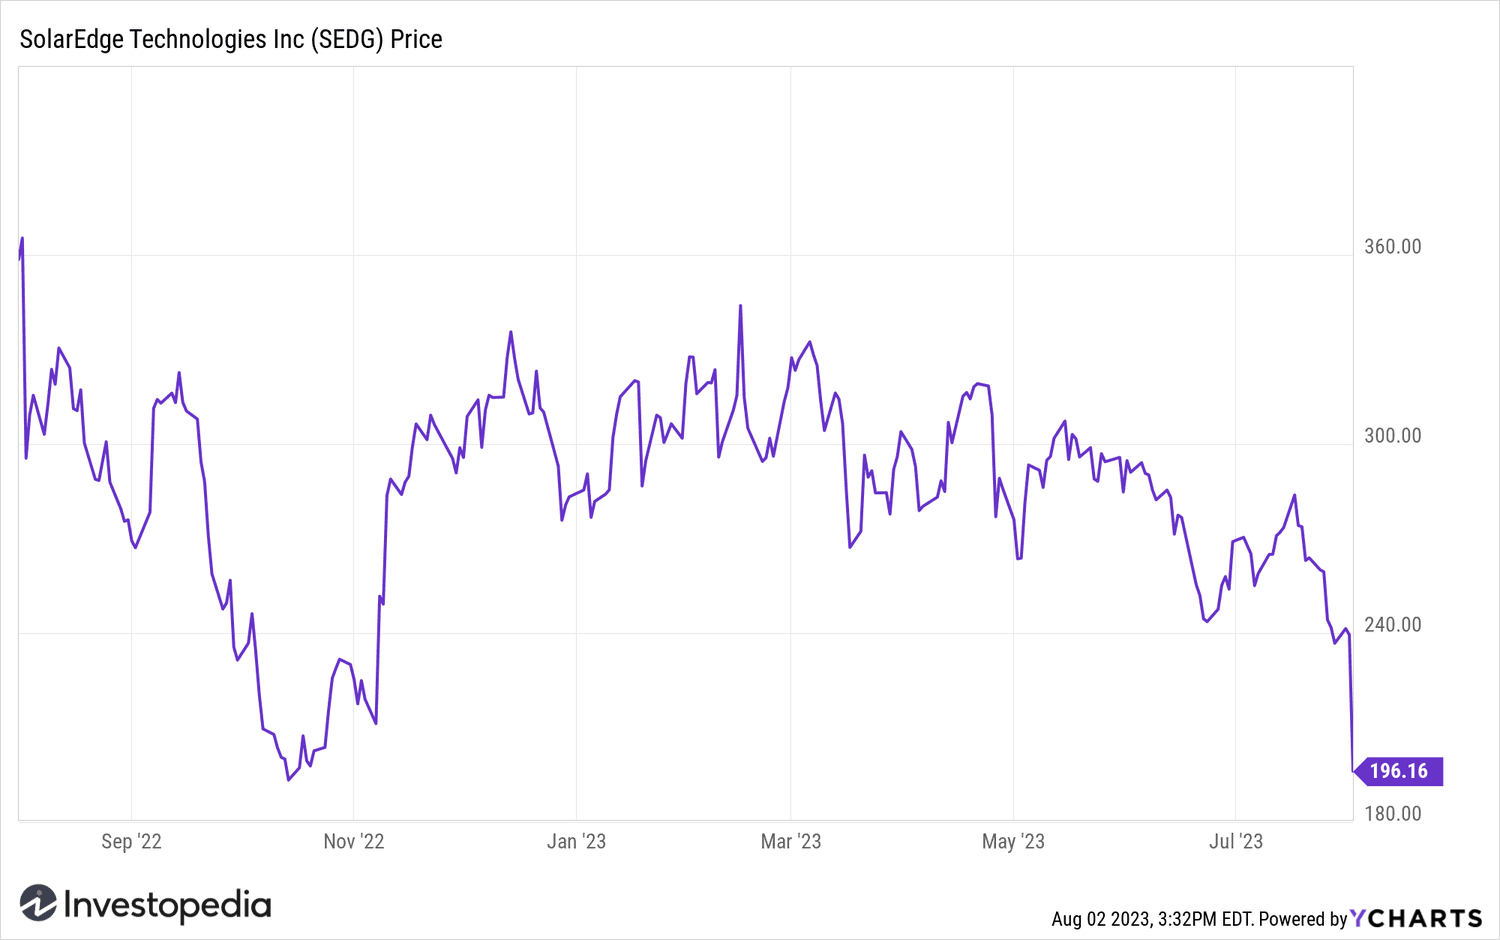Viewport: 1500px width, 940px height.
Task: Click the Jul '23 x-axis label
Action: click(1236, 841)
